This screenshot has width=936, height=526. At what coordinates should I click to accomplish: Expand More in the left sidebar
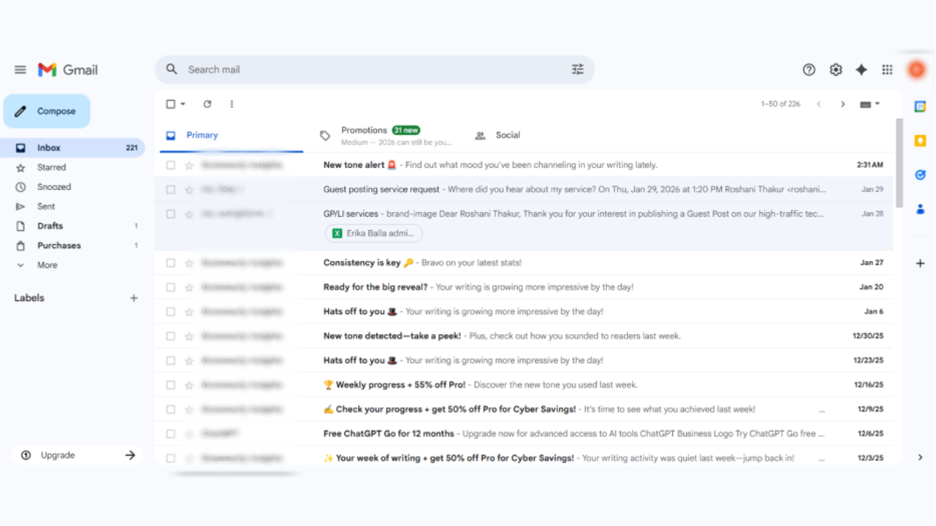pyautogui.click(x=47, y=265)
